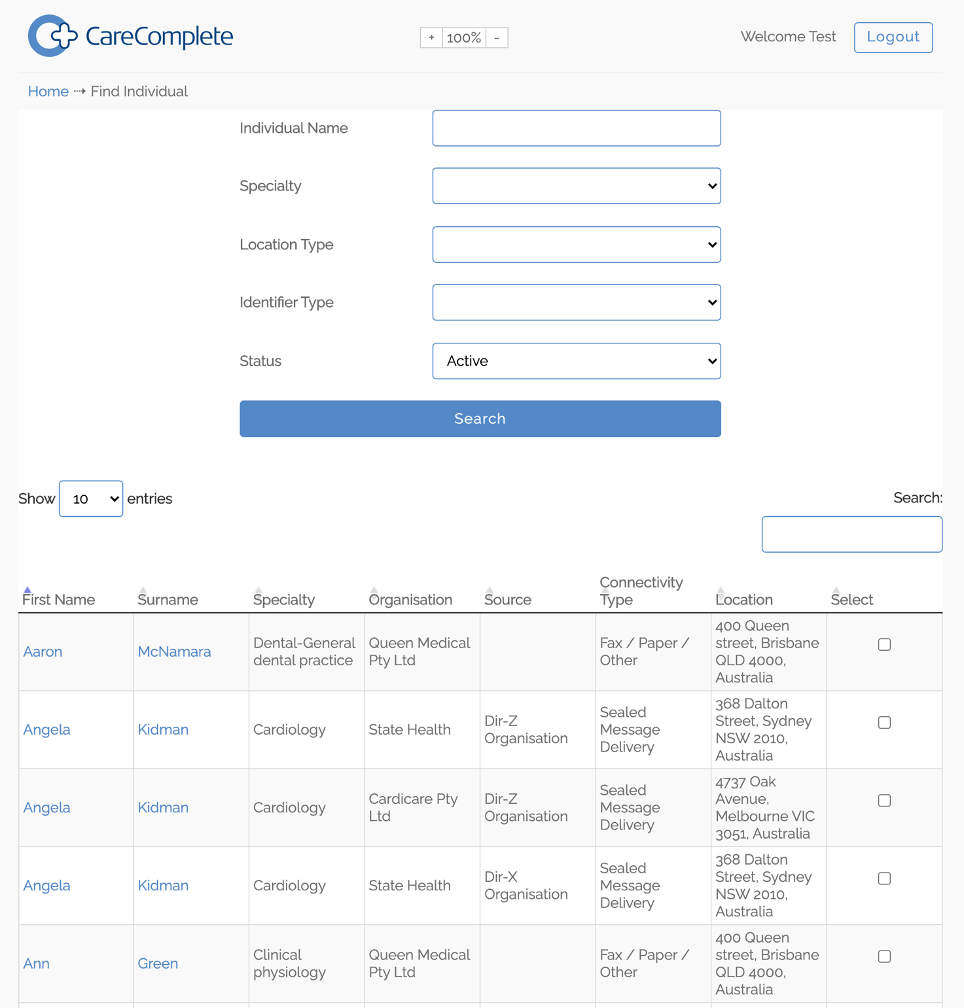Sort table by First Name column
Screen dimensions: 964x1008
pyautogui.click(x=58, y=599)
